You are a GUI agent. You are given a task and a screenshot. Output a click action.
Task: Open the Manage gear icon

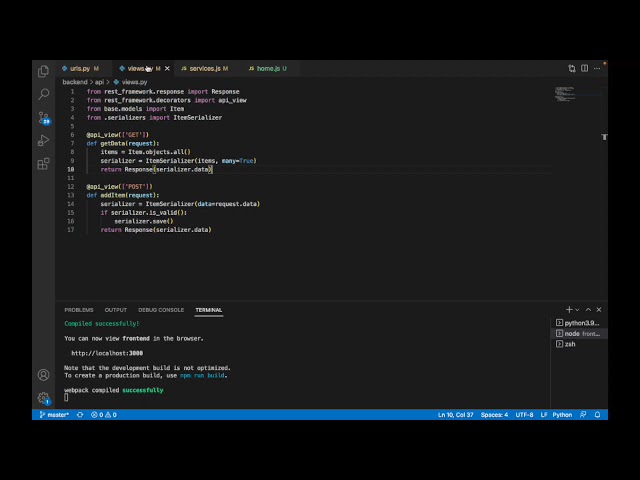[43, 398]
